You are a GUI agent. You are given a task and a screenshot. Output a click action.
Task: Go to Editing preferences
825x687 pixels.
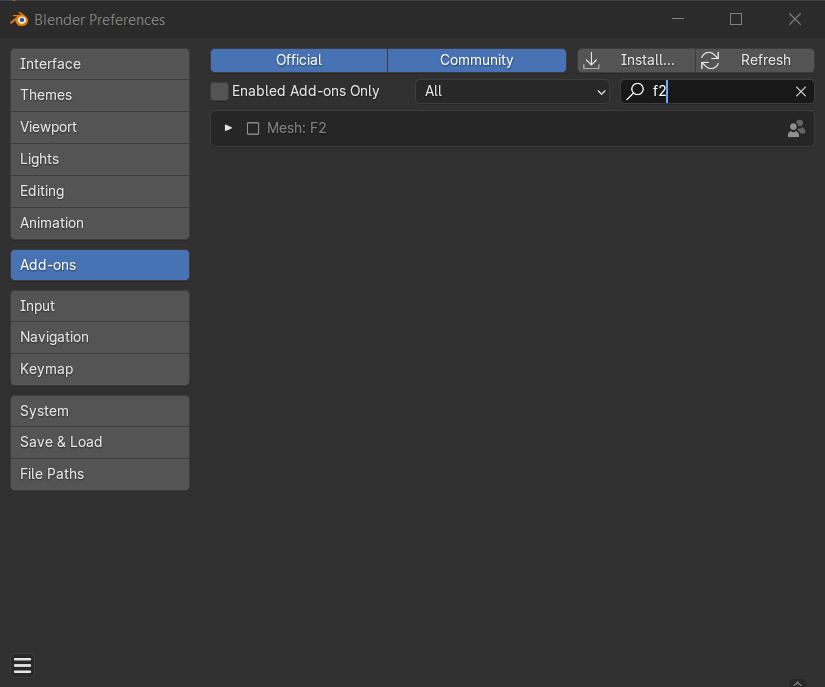100,191
